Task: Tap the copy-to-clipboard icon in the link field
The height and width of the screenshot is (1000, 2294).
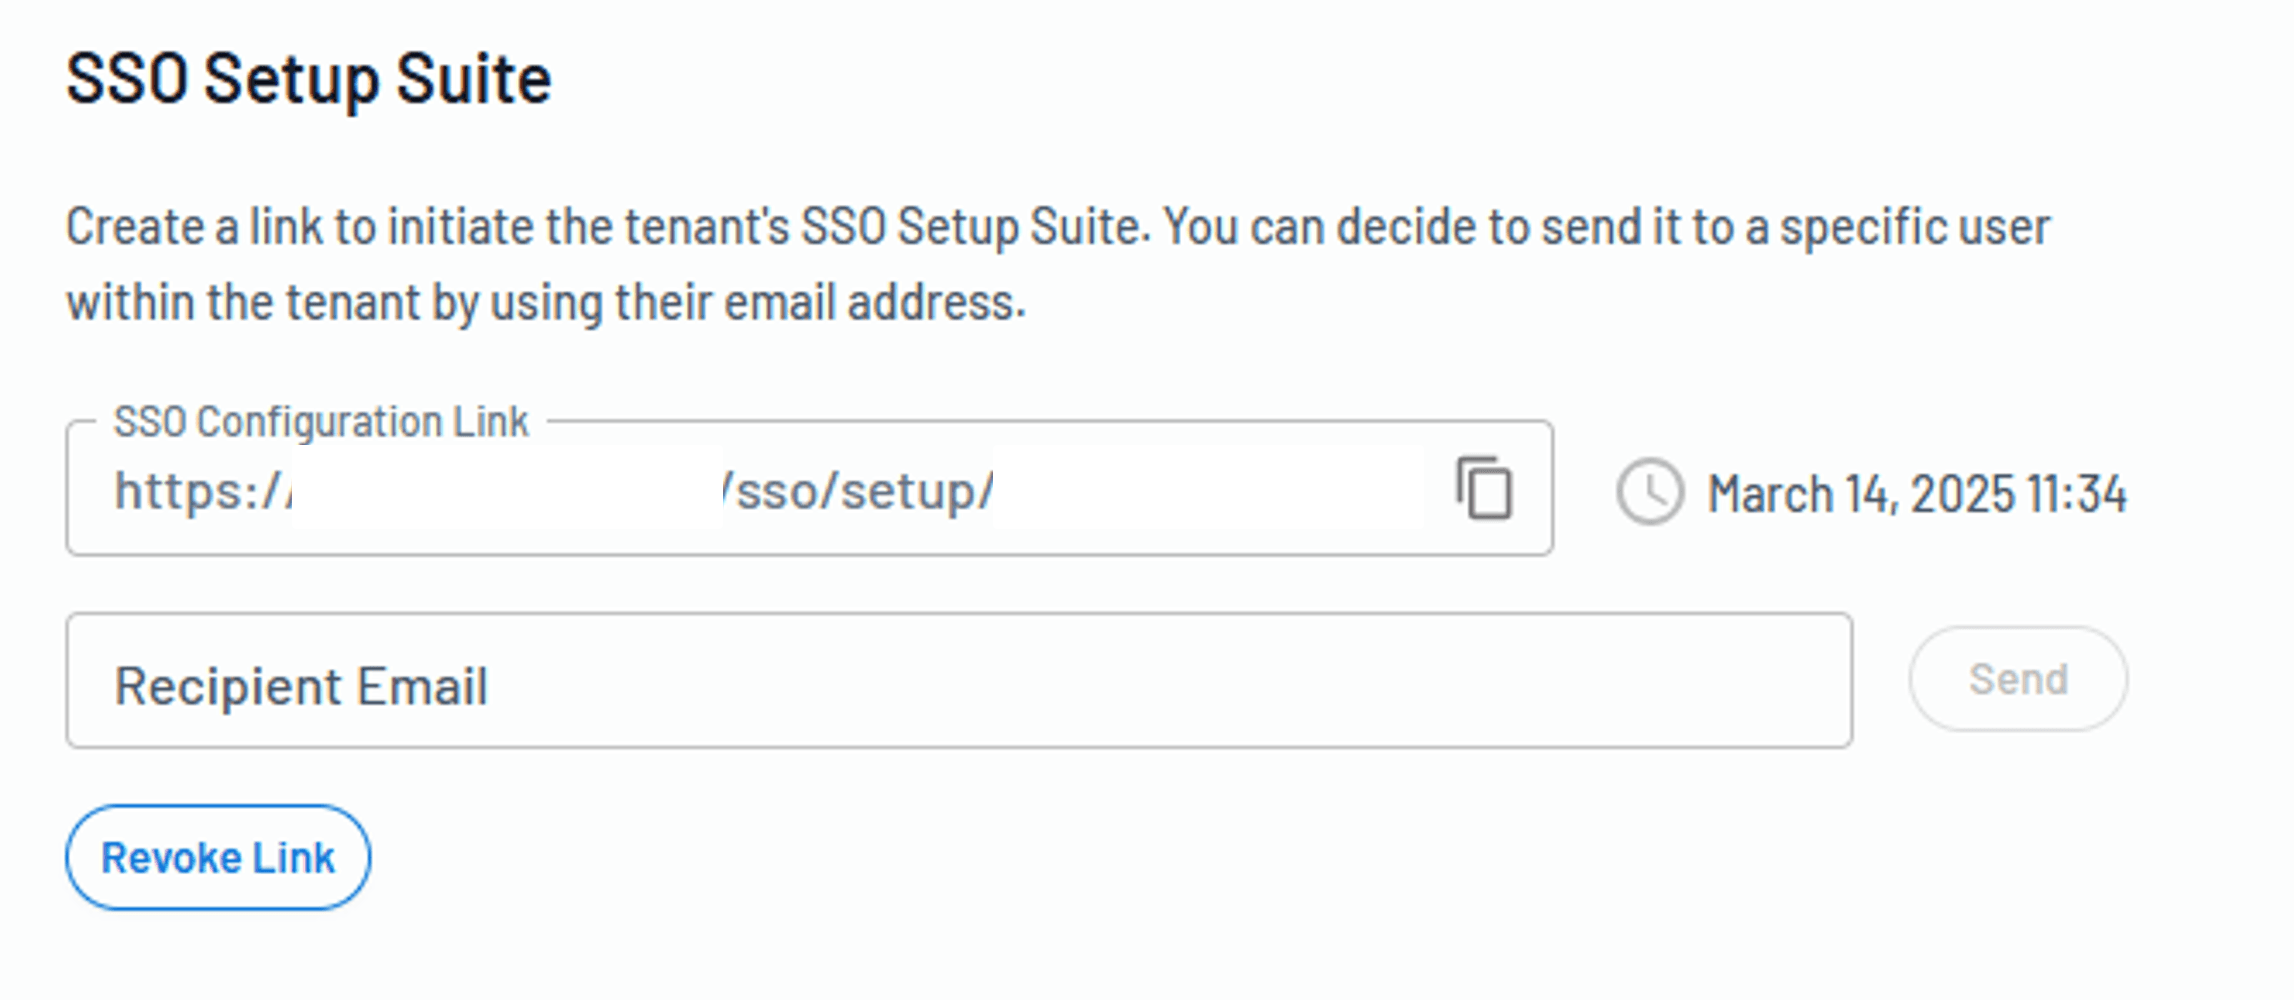Action: (x=1484, y=489)
